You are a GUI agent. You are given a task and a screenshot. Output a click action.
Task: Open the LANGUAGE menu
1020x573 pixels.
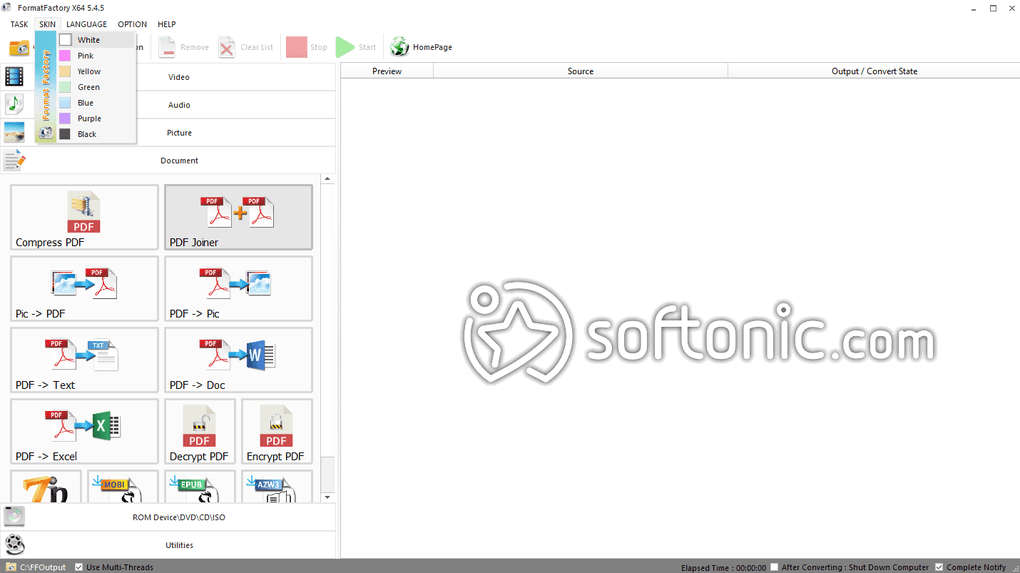click(x=87, y=24)
